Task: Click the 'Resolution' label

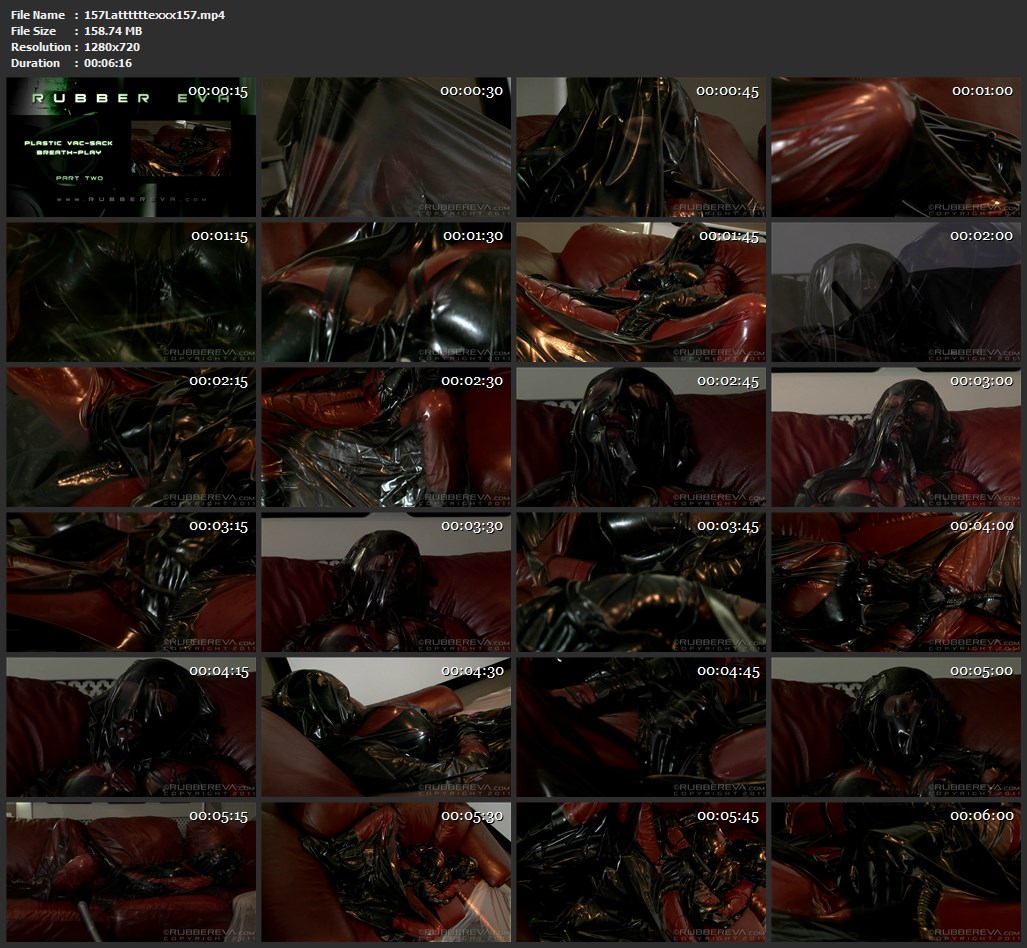Action: click(x=41, y=47)
